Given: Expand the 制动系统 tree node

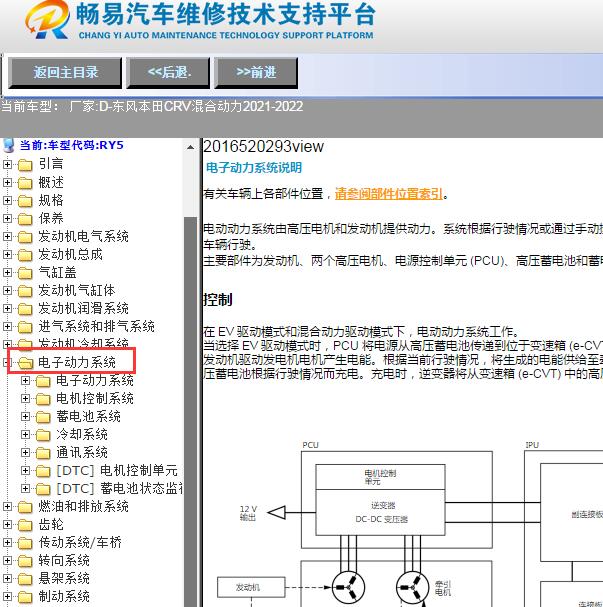Looking at the screenshot, I should click(7, 597).
